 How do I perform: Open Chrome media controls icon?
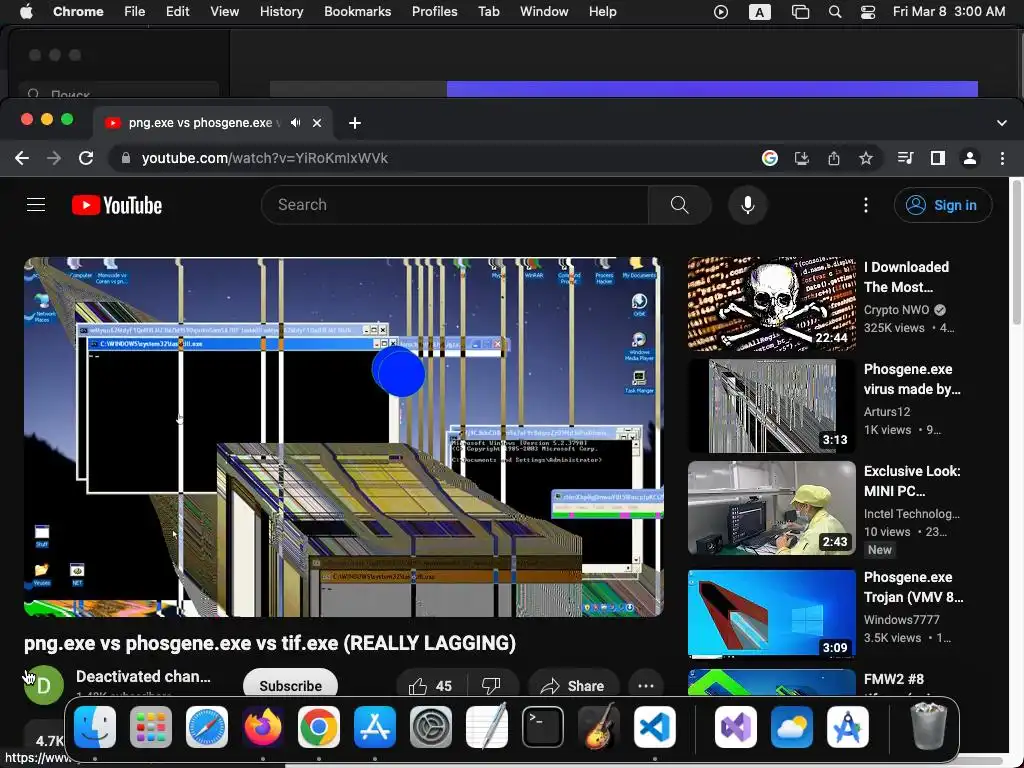click(906, 158)
